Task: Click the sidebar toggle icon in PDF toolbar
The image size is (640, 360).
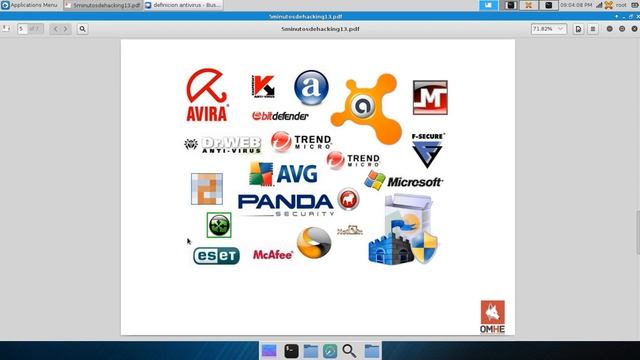Action: [x=6, y=29]
